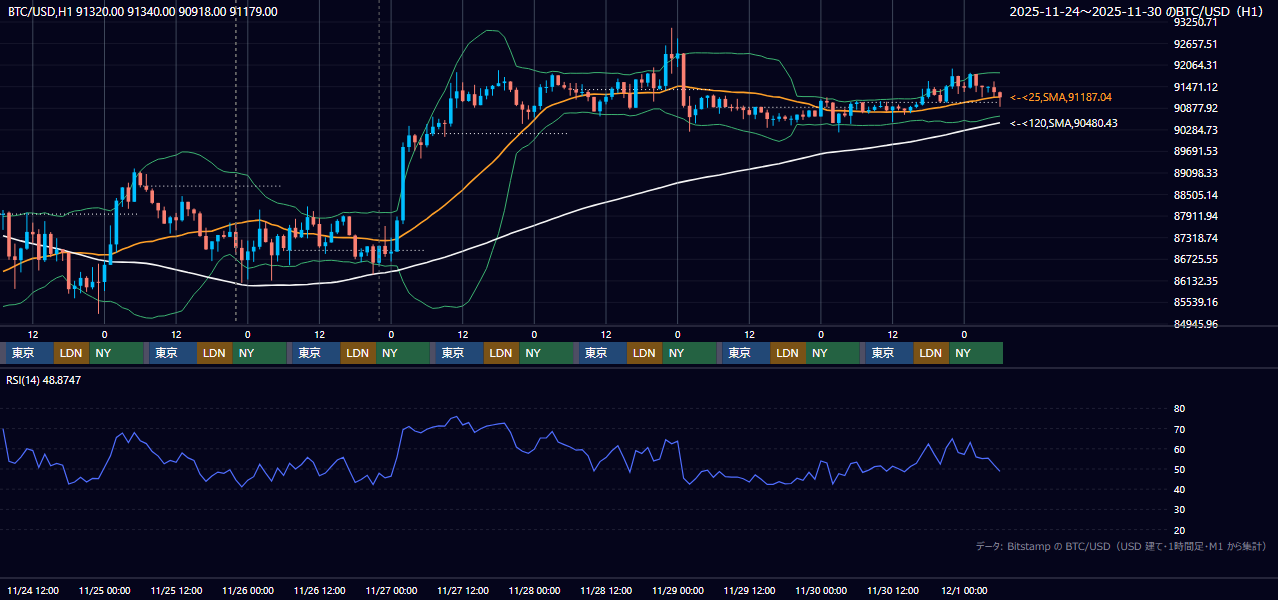1278x600 pixels.
Task: Click the 11/30 00:00 date label
Action: point(822,591)
